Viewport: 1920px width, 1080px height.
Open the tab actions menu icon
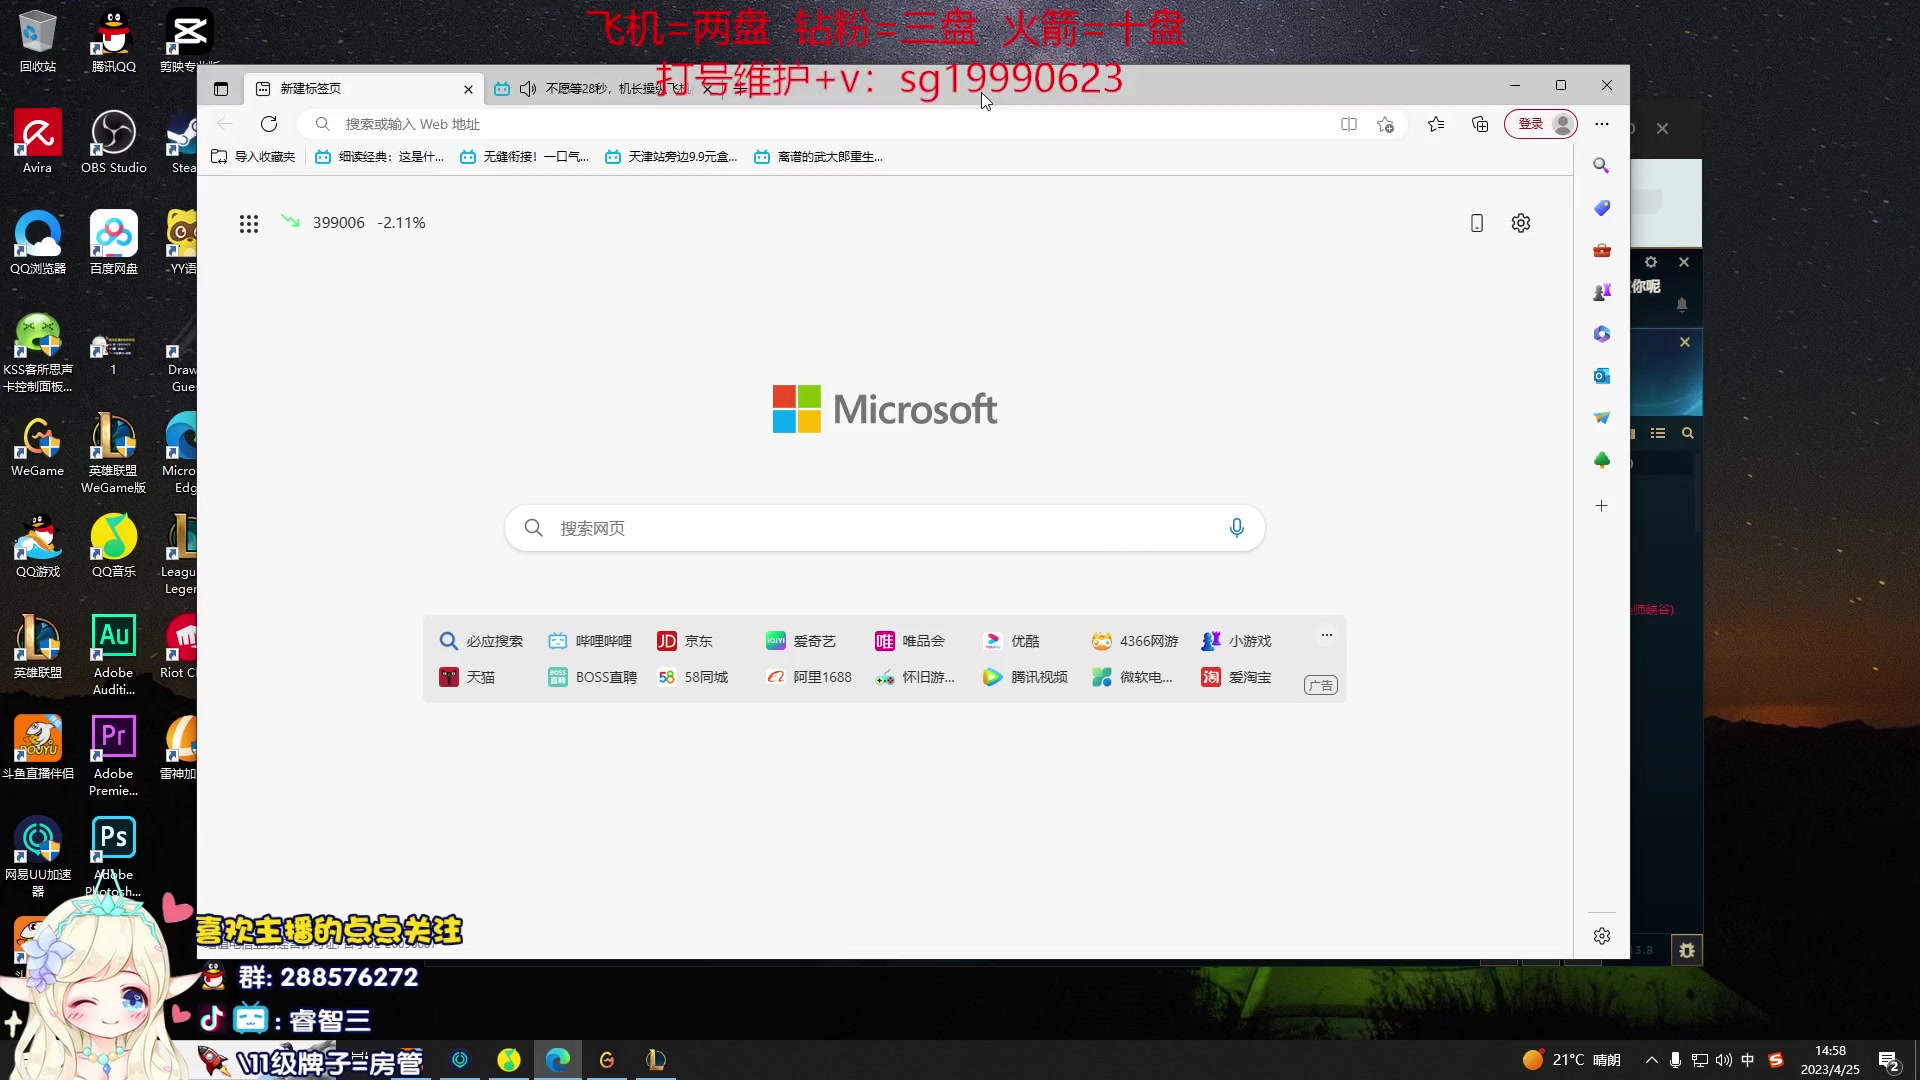(221, 89)
